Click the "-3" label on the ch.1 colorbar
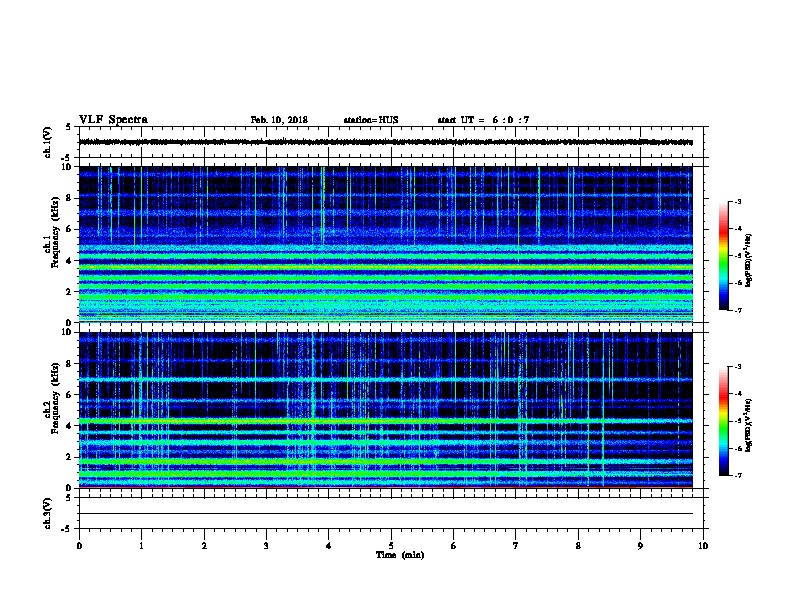This screenshot has height=612, width=792. 738,201
